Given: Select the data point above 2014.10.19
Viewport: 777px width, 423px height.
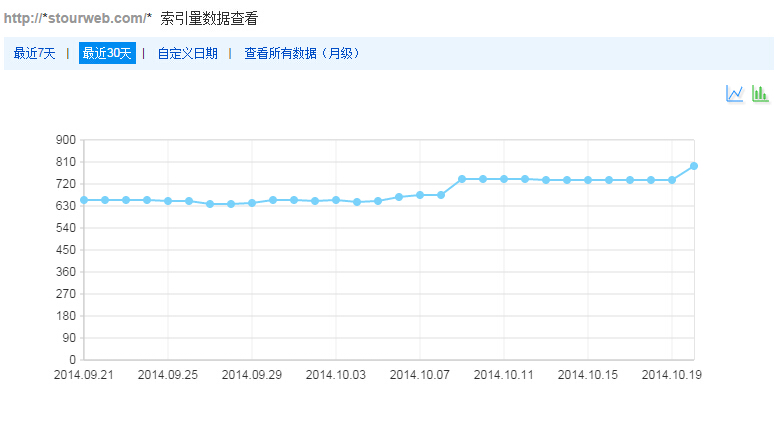Looking at the screenshot, I should click(672, 180).
